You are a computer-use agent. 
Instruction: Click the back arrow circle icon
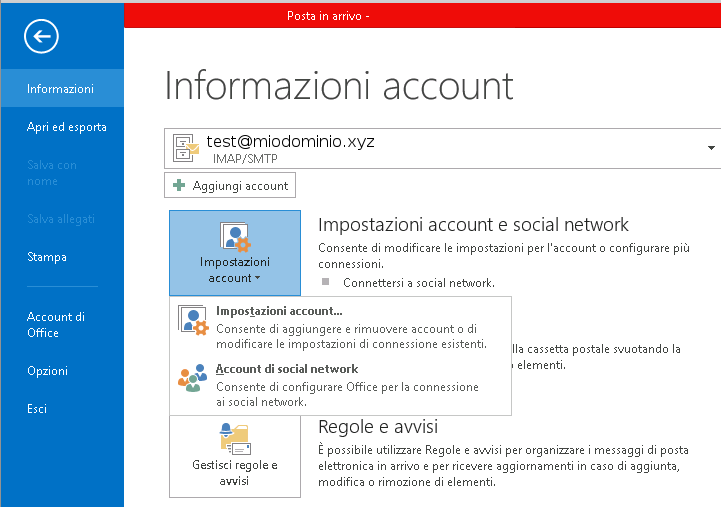[x=41, y=36]
